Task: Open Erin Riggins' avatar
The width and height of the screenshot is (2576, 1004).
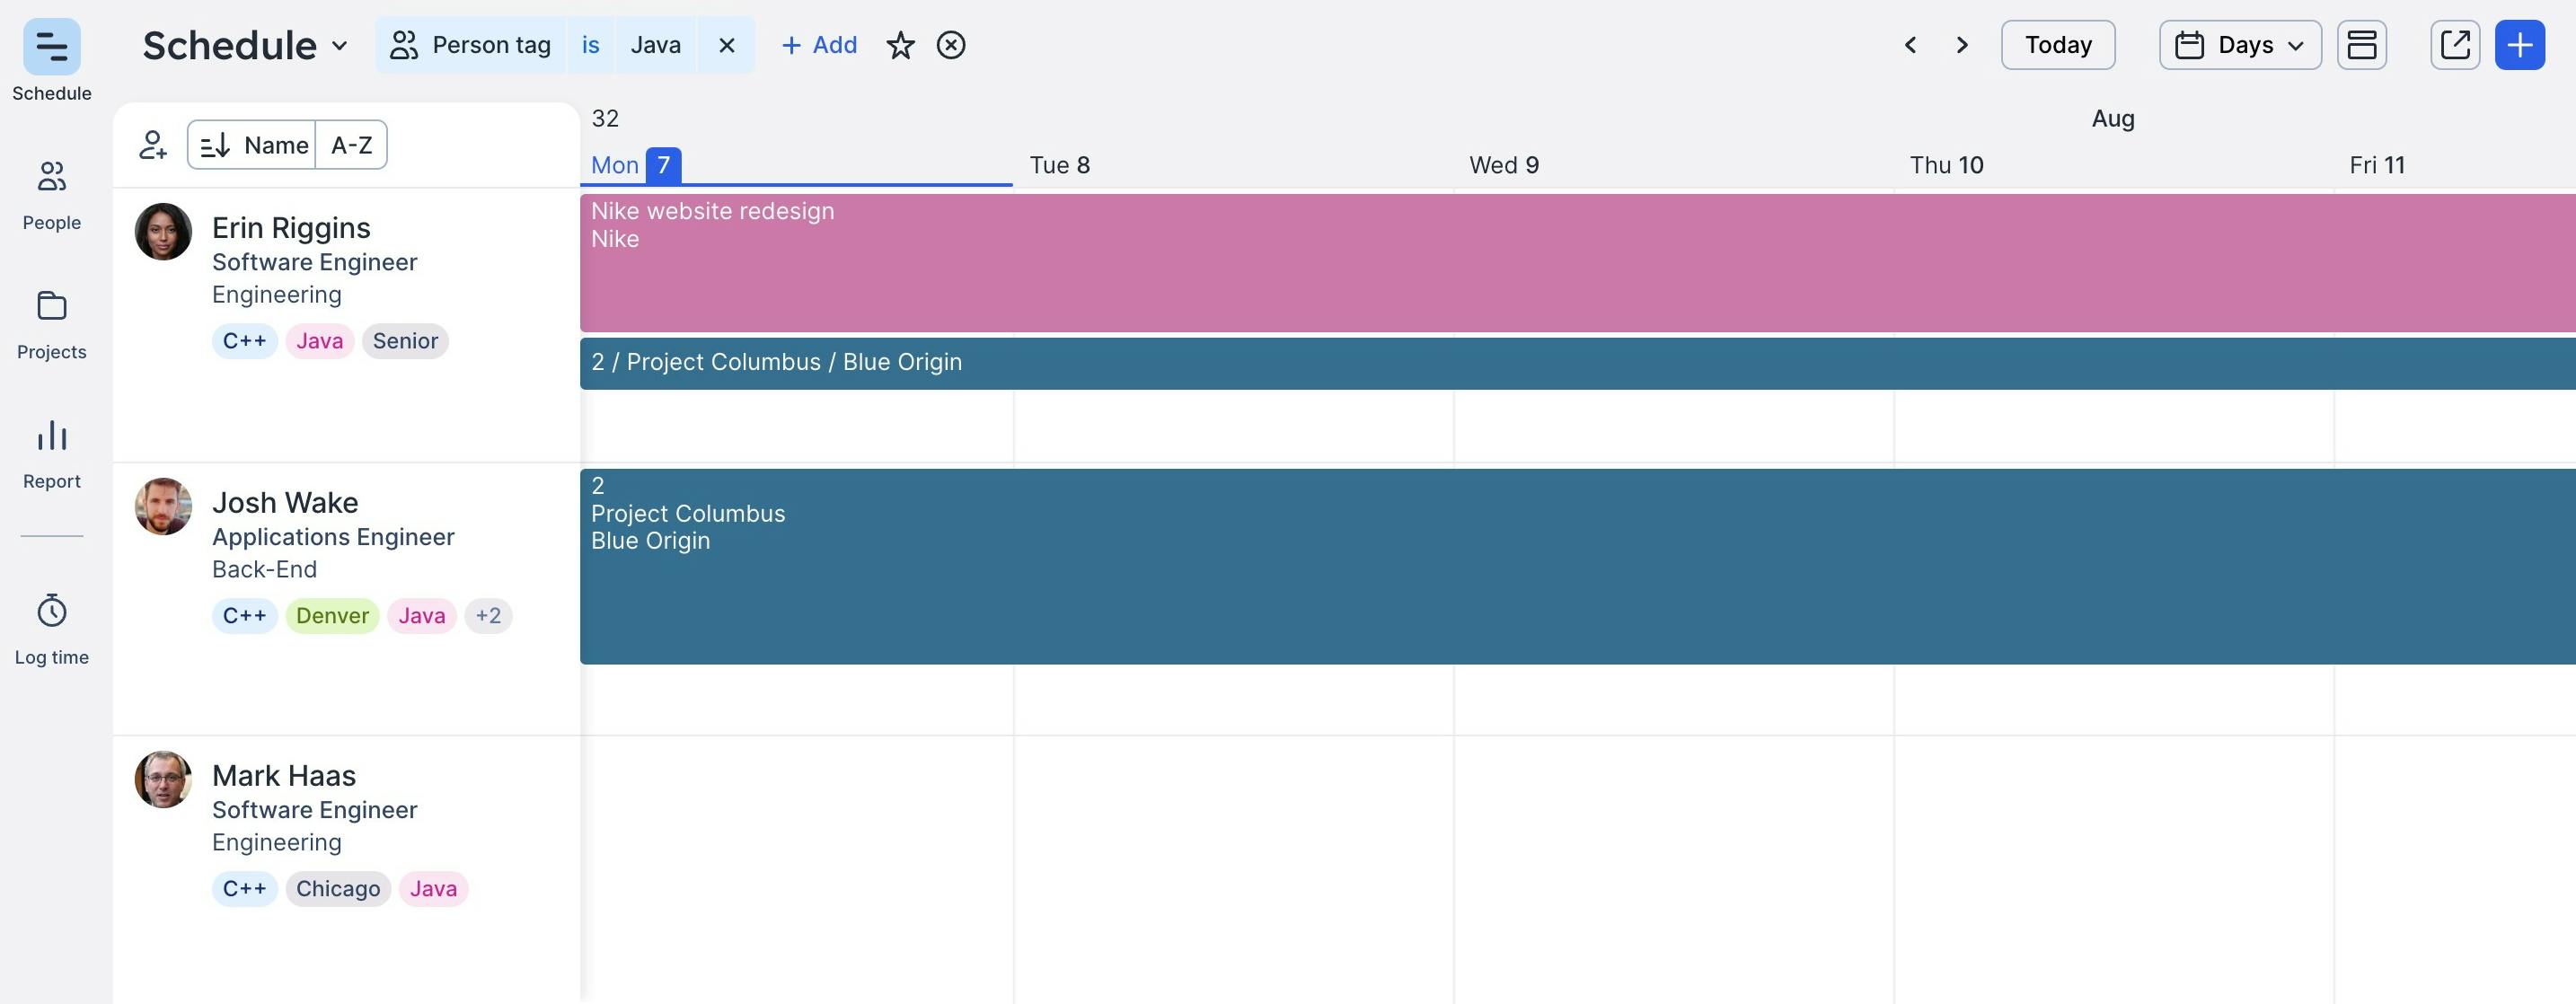Action: pyautogui.click(x=163, y=232)
